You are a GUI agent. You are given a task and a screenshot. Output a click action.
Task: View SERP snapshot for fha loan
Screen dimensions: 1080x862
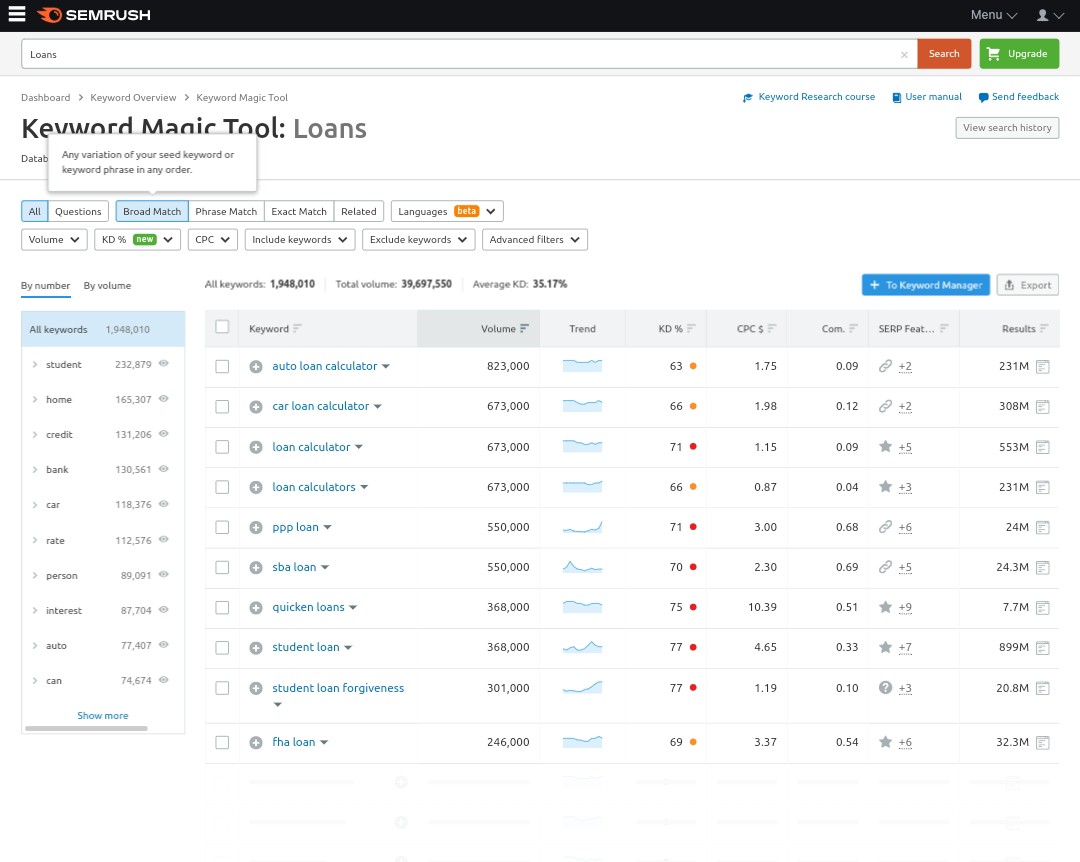[1043, 743]
